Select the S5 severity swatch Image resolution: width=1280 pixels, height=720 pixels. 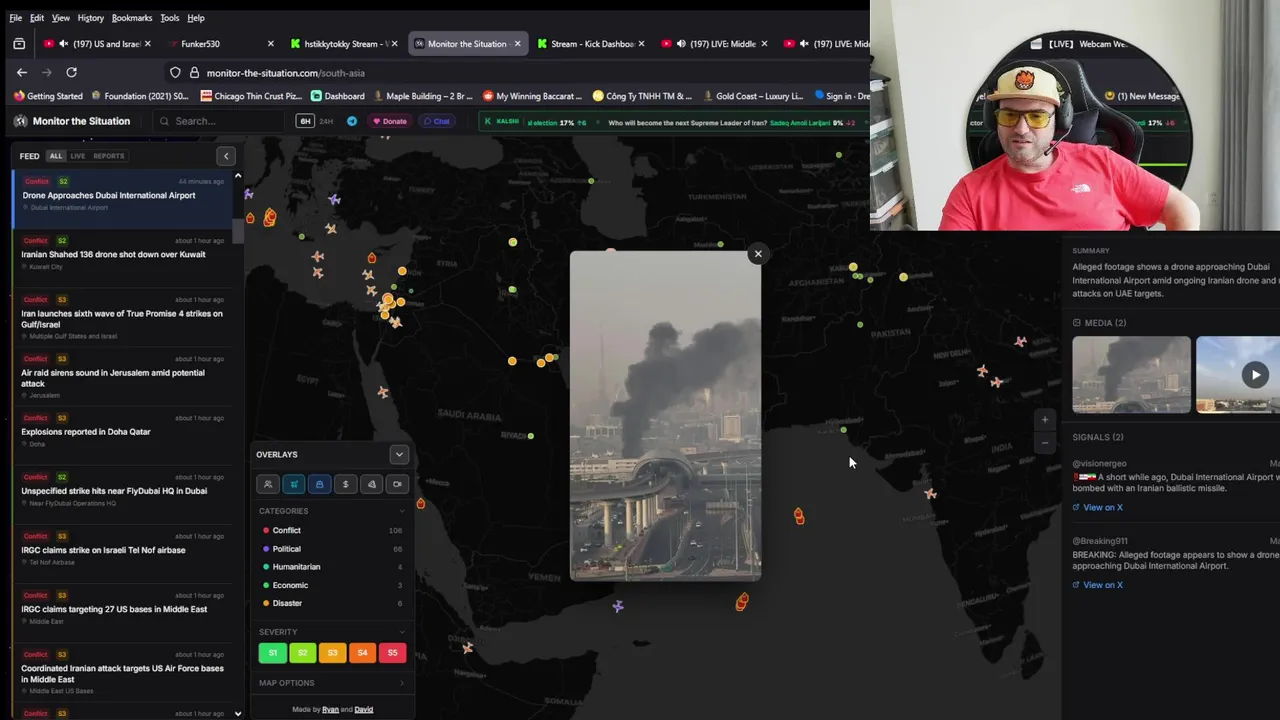point(392,653)
